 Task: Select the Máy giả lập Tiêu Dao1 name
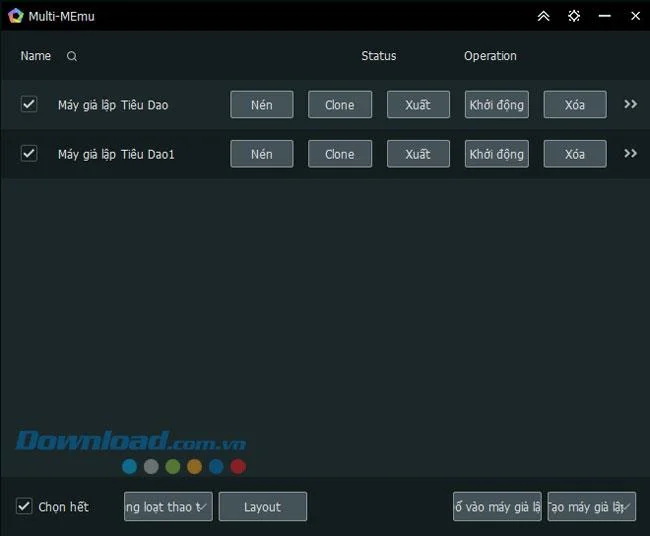tap(116, 154)
